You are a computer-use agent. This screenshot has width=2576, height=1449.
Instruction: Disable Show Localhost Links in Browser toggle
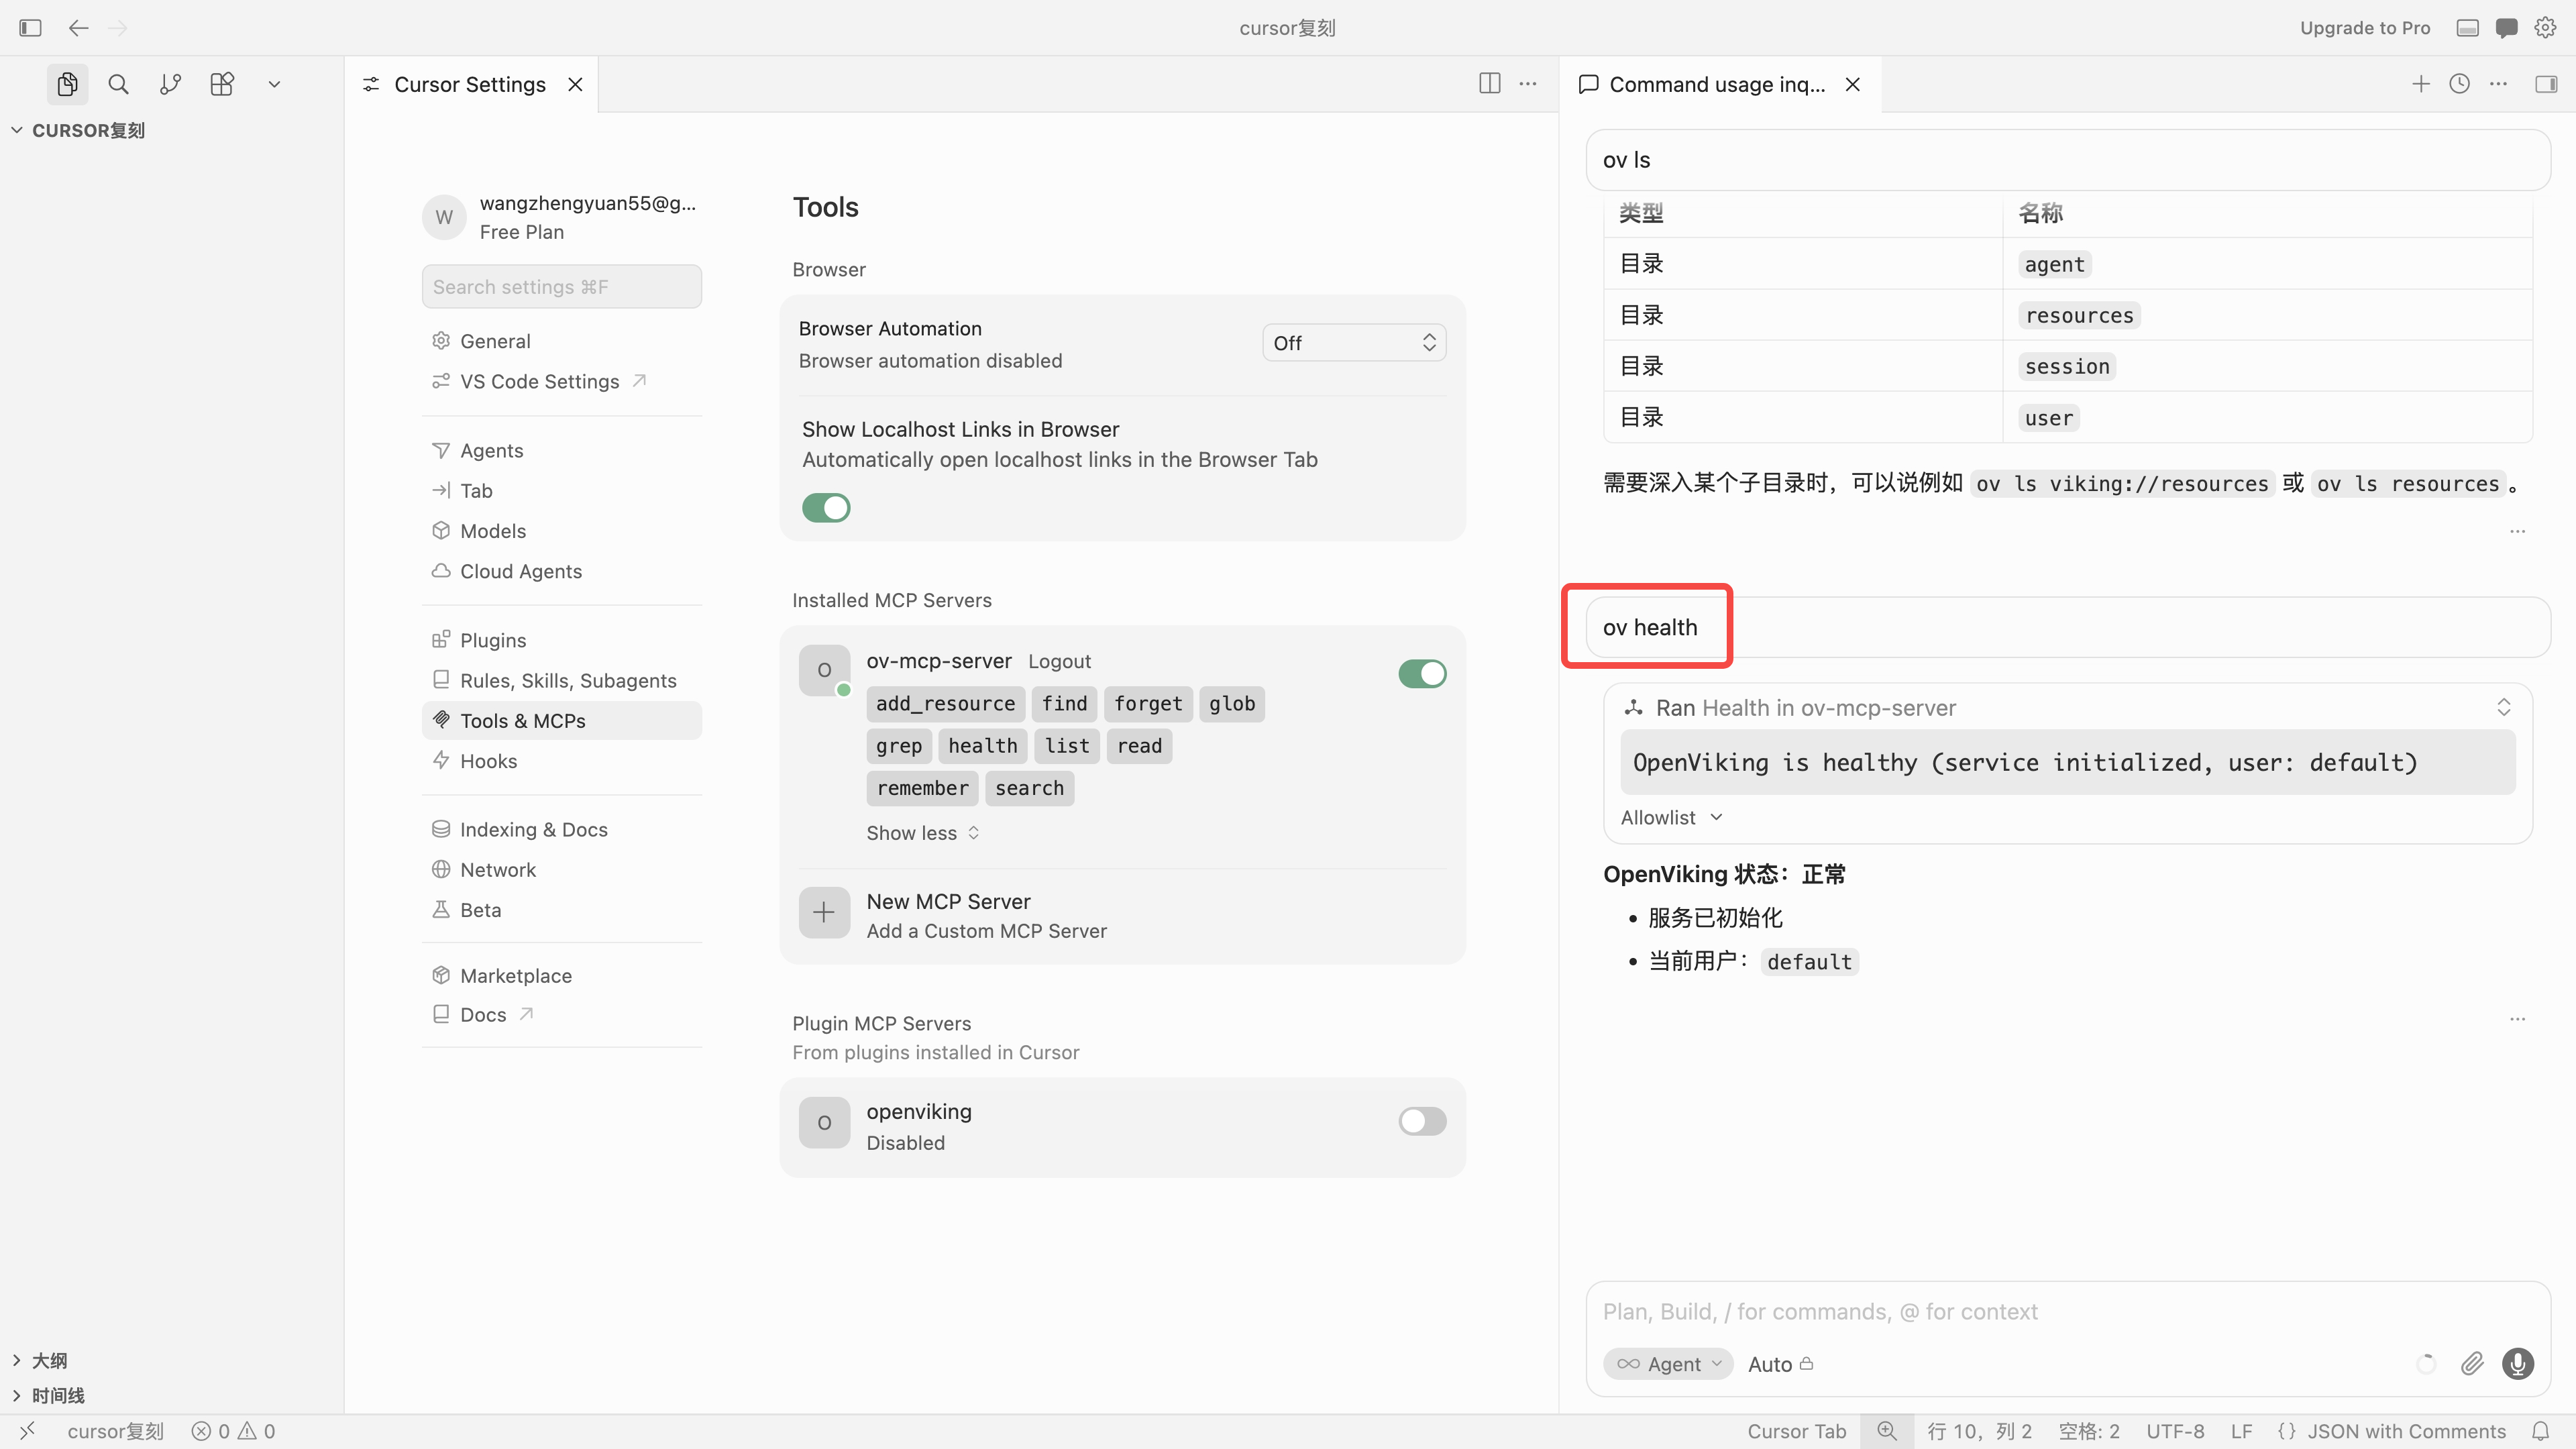coord(826,508)
